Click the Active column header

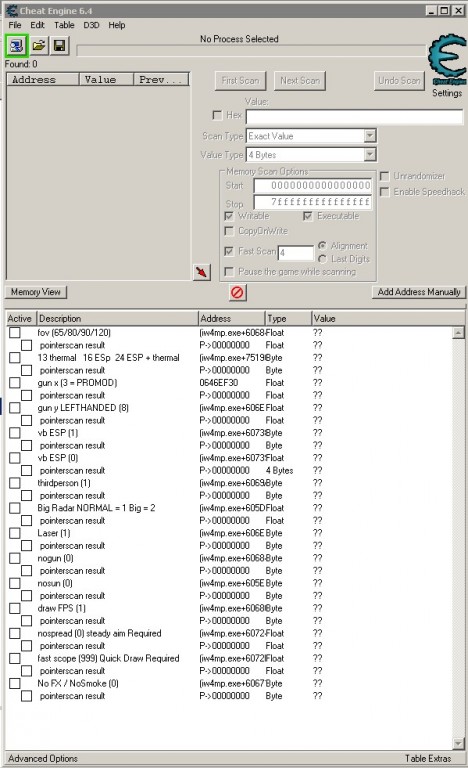[22, 318]
